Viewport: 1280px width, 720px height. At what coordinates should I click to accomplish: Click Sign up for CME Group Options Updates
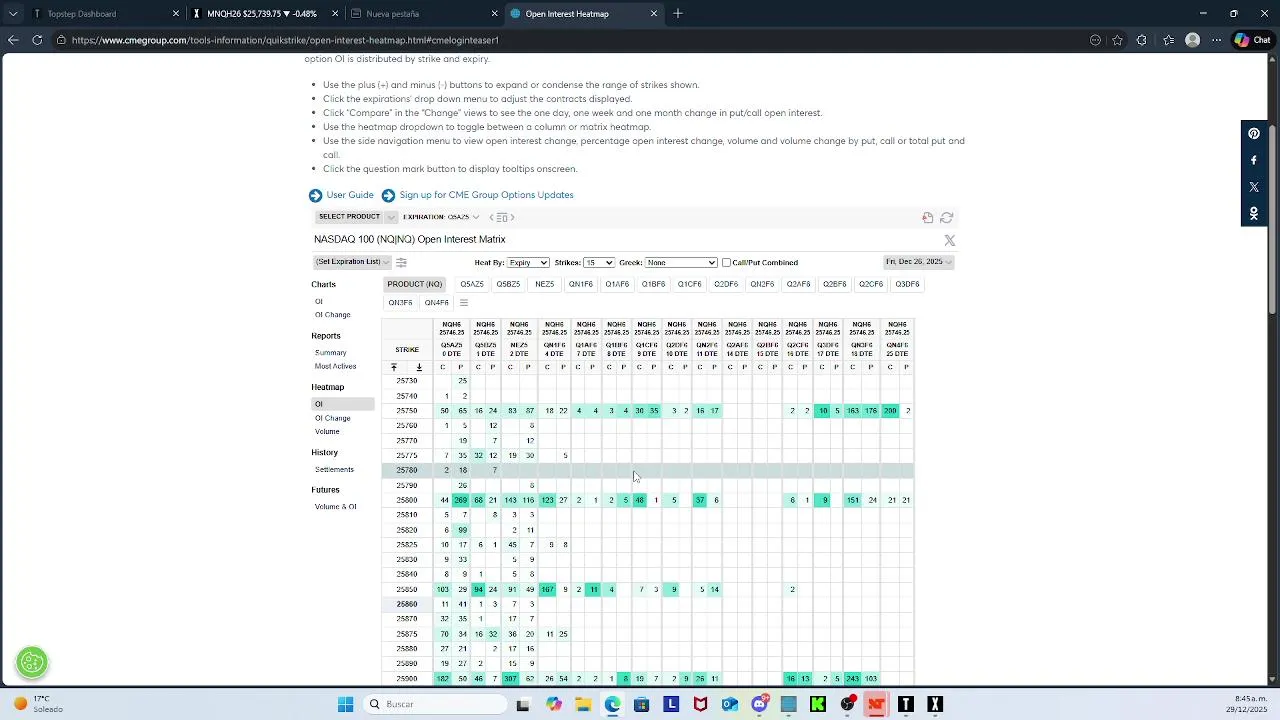click(486, 195)
